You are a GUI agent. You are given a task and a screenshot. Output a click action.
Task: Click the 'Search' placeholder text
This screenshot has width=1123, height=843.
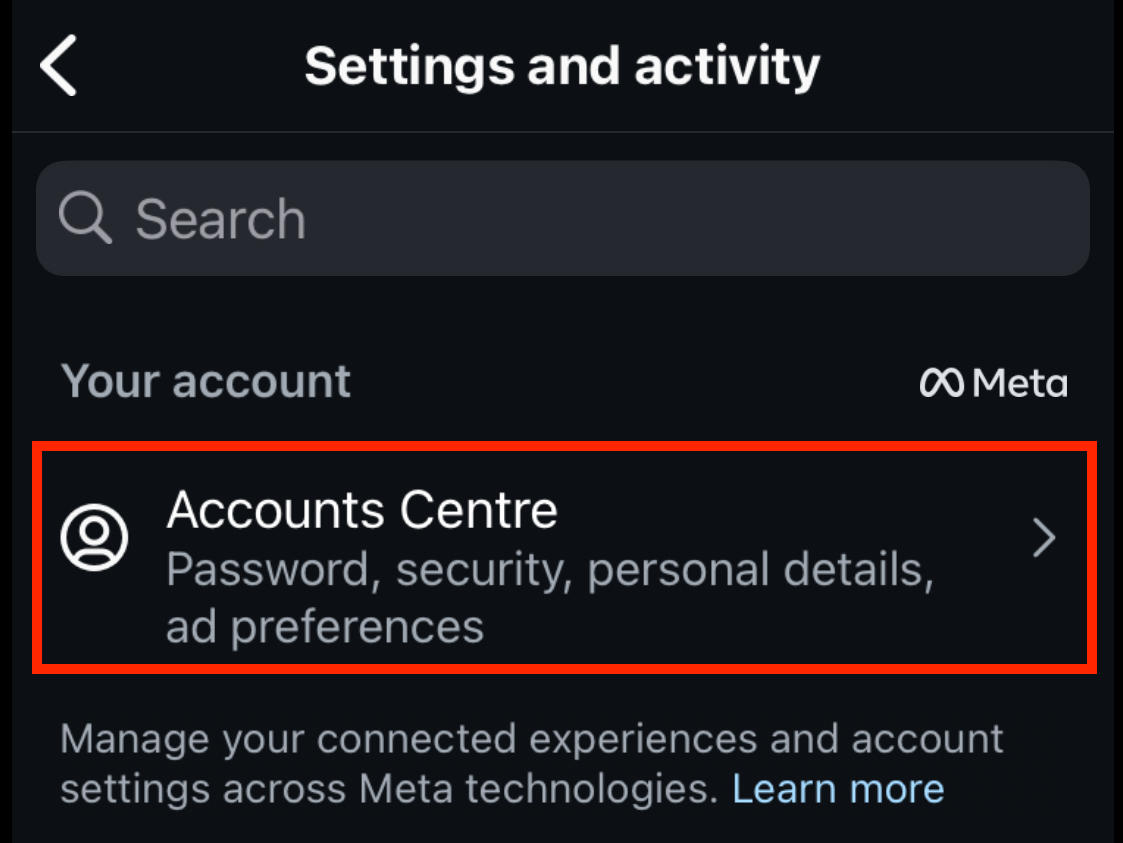point(221,219)
